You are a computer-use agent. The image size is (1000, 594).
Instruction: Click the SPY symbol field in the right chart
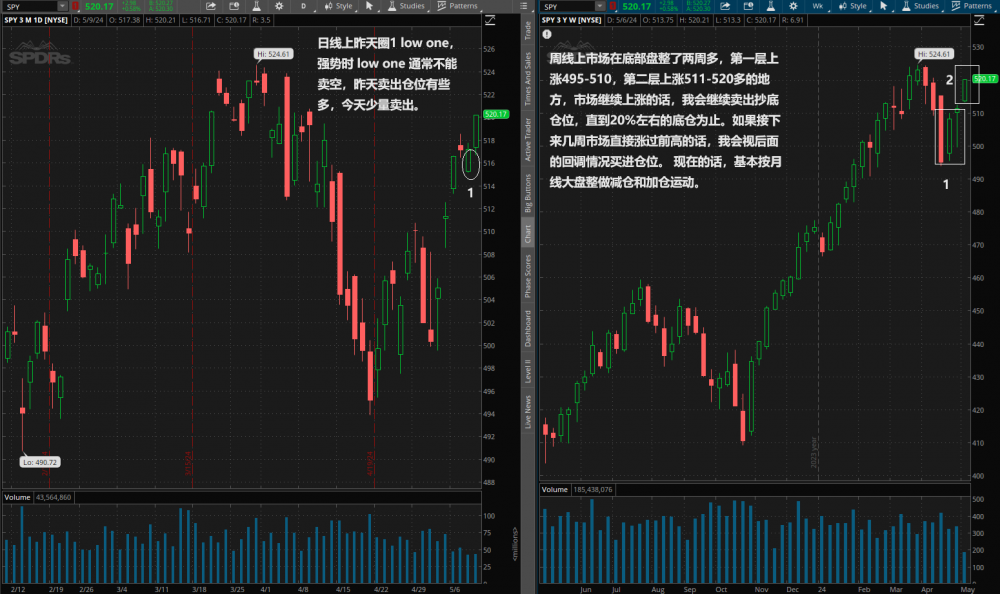568,6
